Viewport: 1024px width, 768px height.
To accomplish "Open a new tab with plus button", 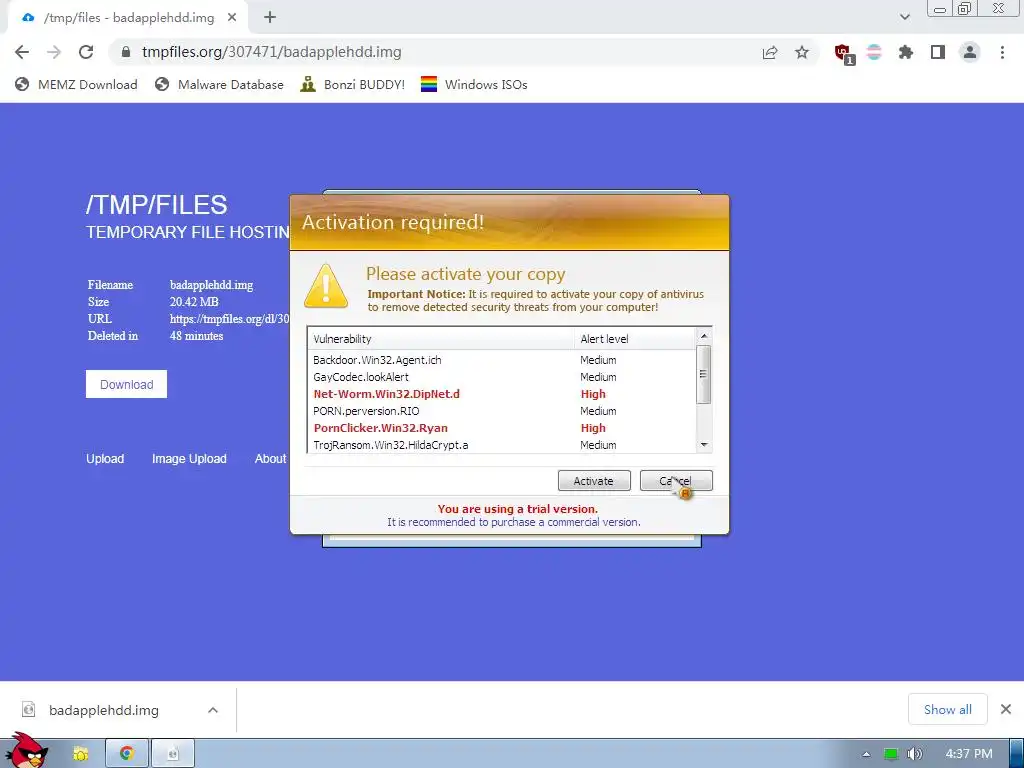I will click(x=270, y=18).
